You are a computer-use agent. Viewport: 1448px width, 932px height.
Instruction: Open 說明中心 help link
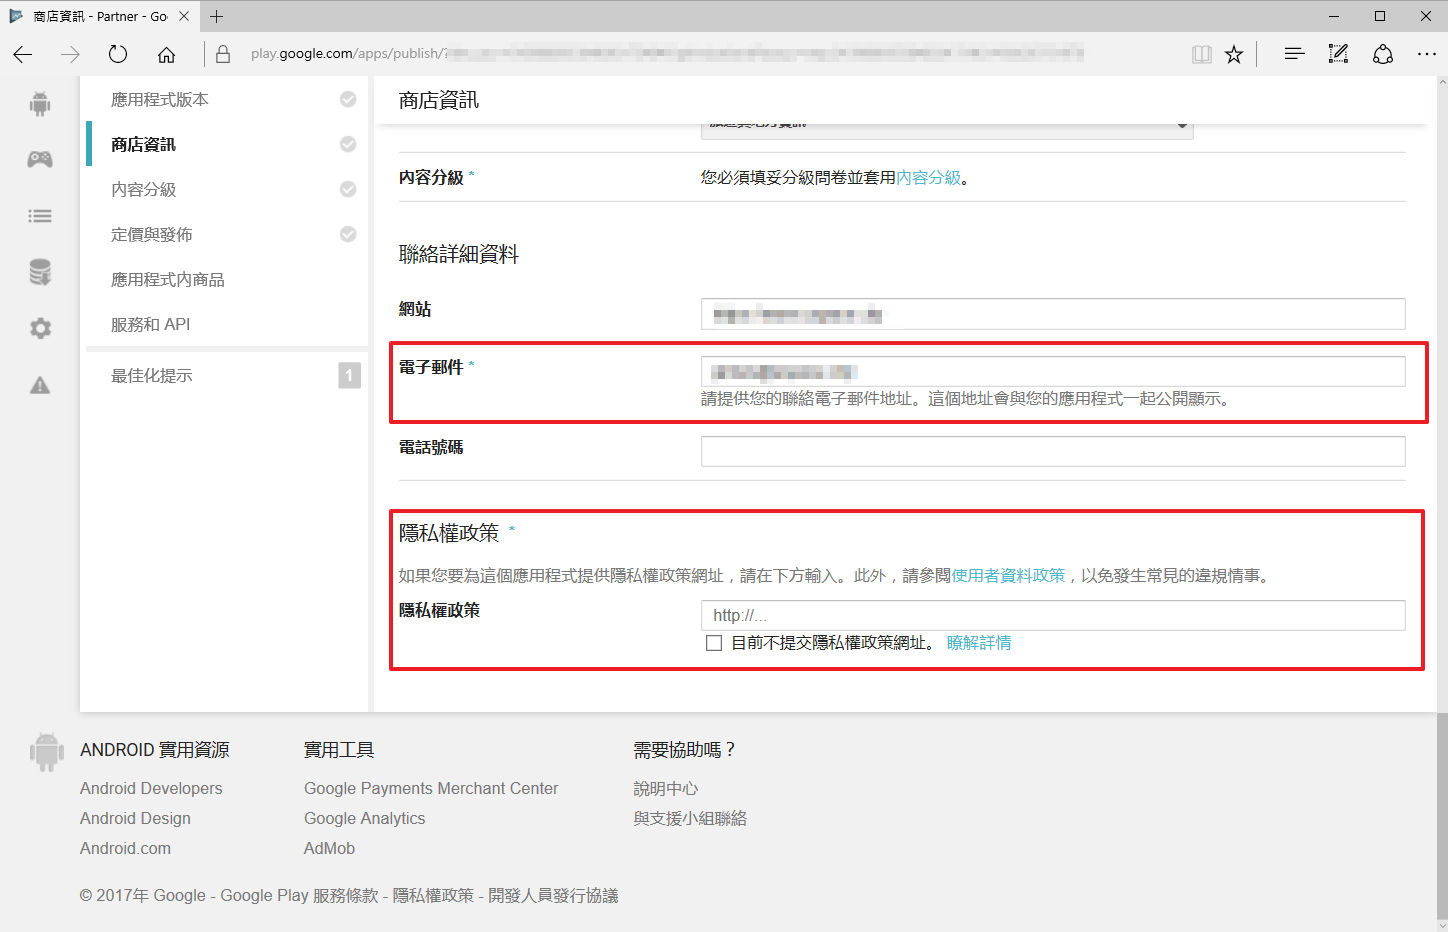click(665, 788)
